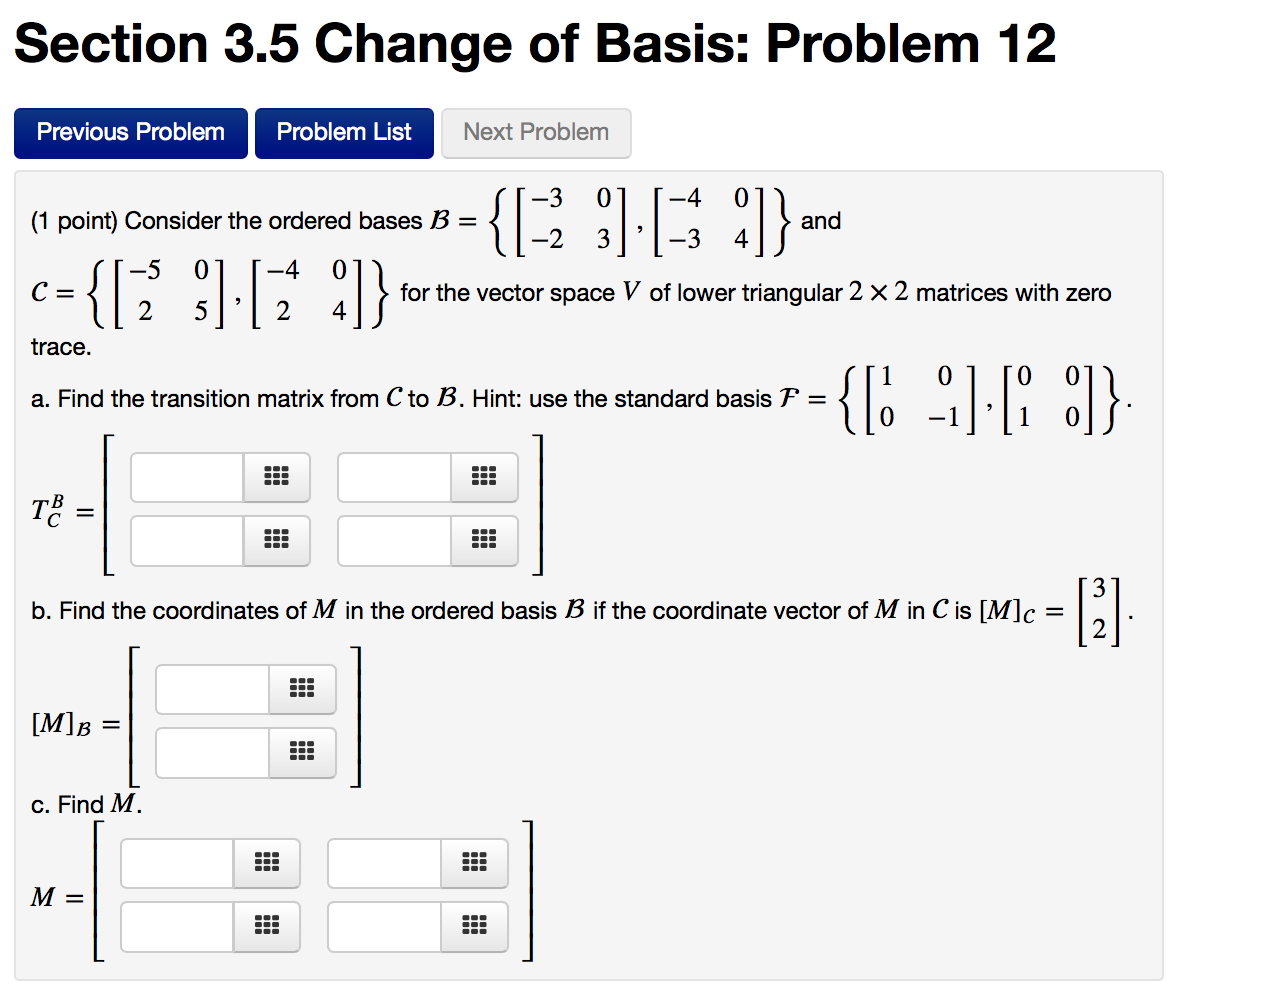This screenshot has width=1272, height=996.
Task: Go to the Previous Problem
Action: coord(130,132)
